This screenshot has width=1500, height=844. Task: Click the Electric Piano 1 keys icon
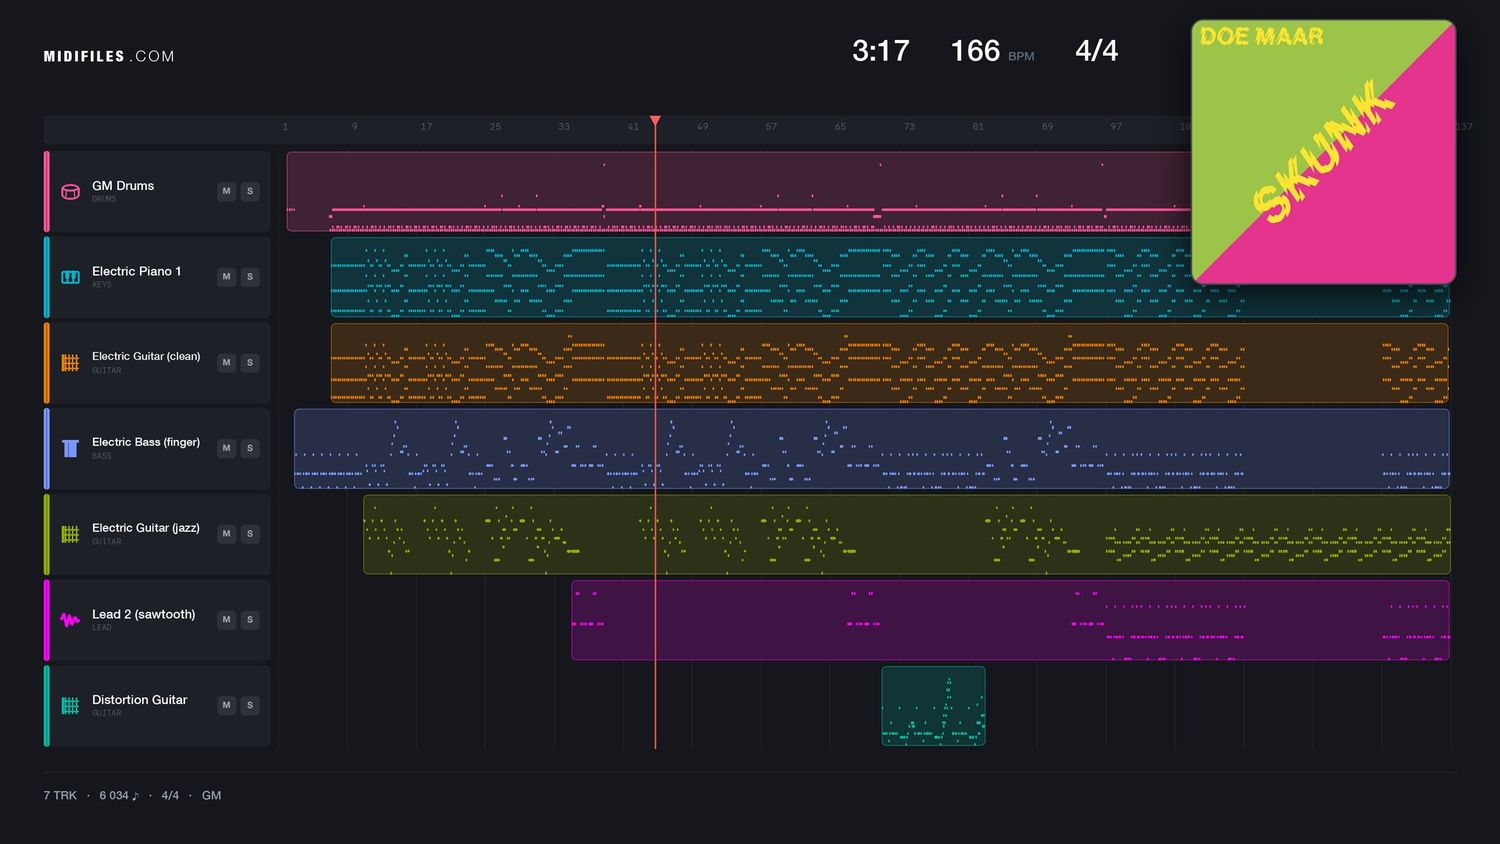(70, 277)
